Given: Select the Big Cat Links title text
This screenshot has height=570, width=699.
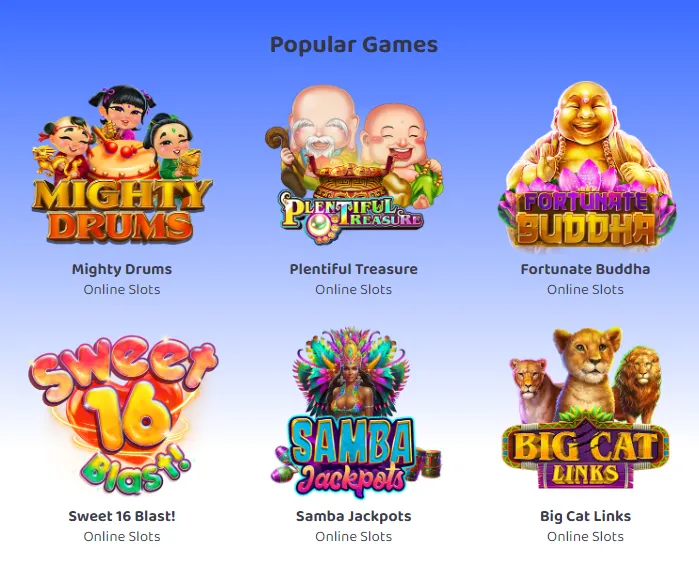Looking at the screenshot, I should coord(585,516).
